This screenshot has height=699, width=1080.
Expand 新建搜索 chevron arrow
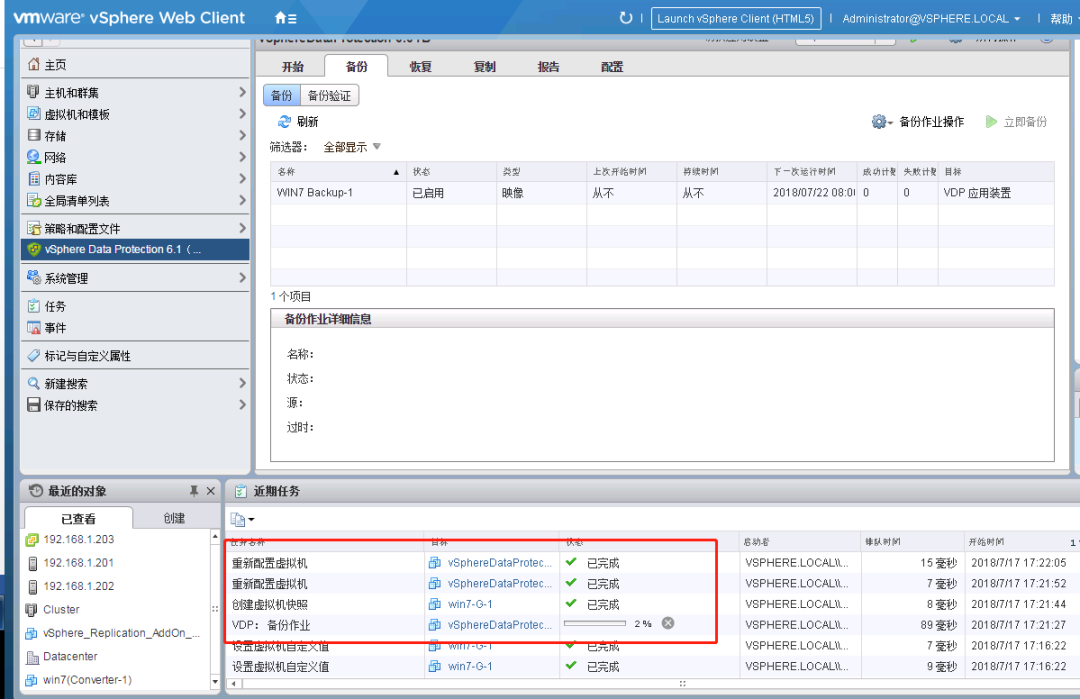(x=242, y=383)
